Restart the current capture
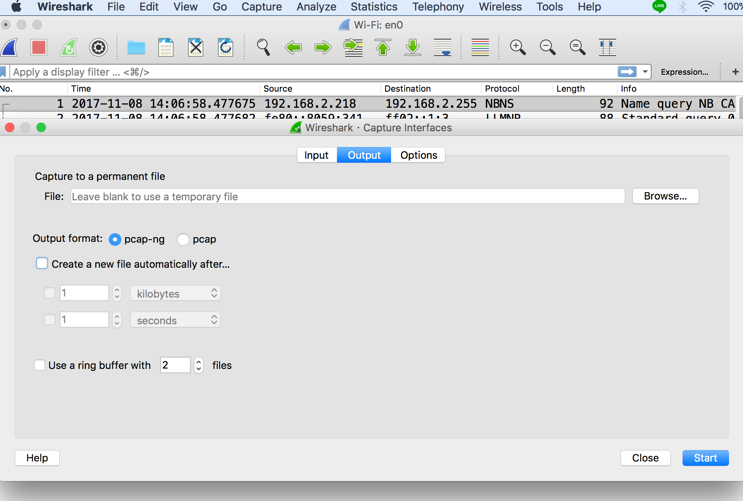 tap(68, 47)
